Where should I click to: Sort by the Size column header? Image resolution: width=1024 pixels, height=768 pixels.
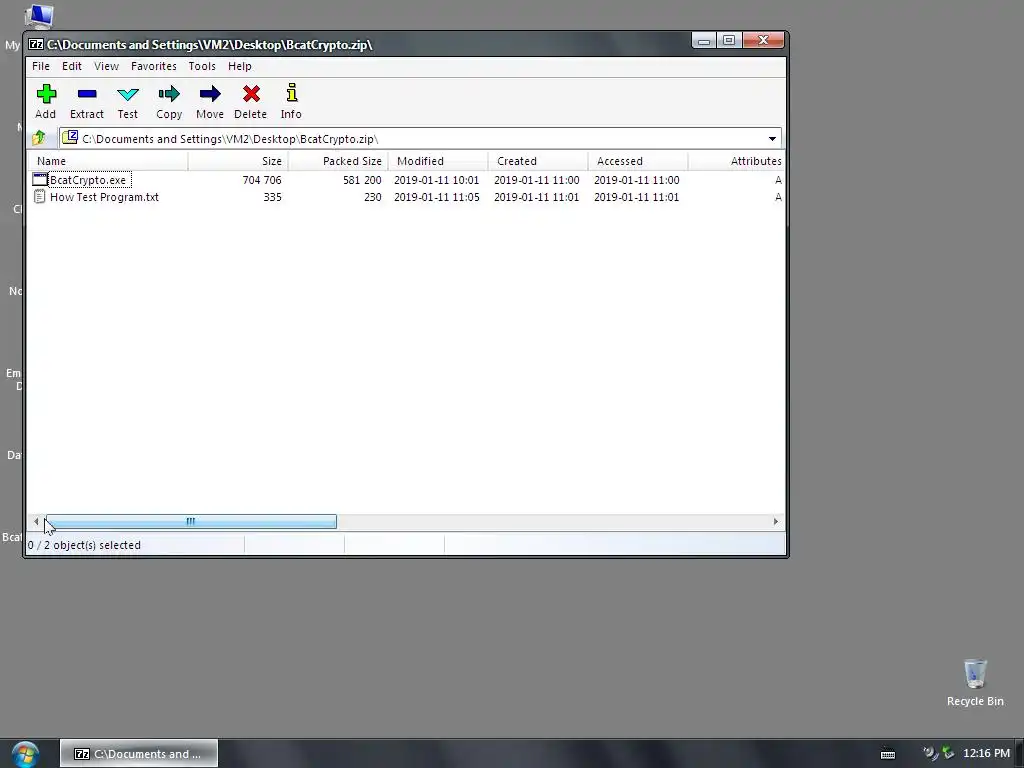coord(238,161)
